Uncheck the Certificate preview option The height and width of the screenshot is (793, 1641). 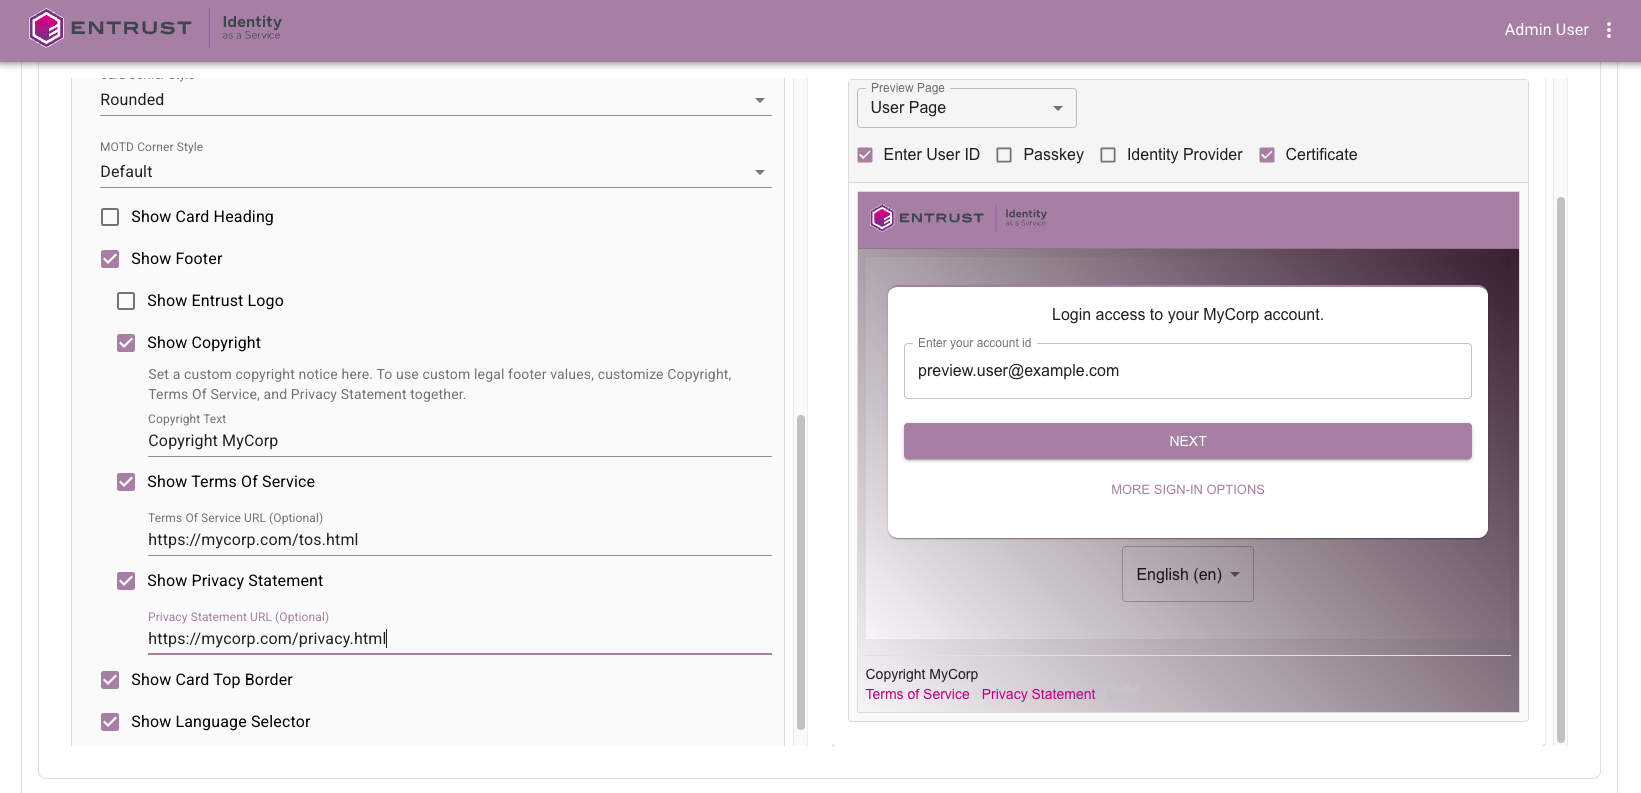tap(1267, 155)
